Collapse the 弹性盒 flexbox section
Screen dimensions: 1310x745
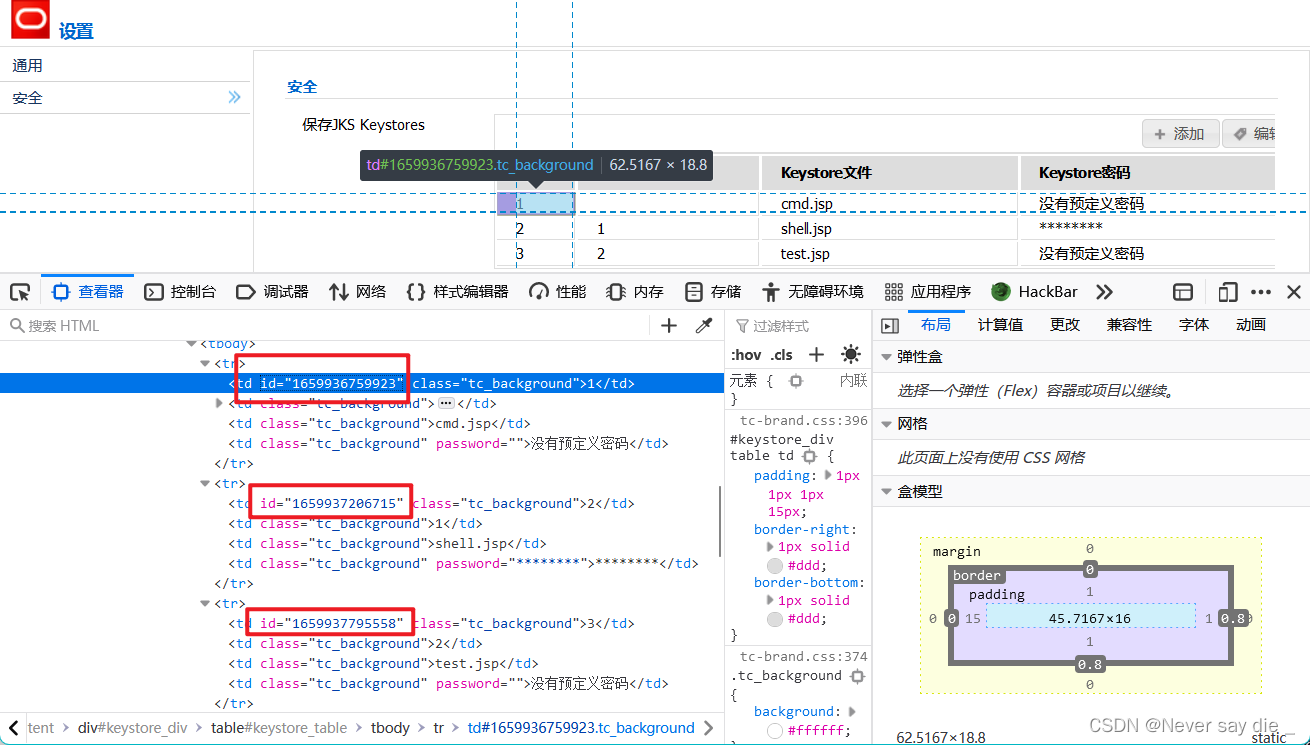886,357
